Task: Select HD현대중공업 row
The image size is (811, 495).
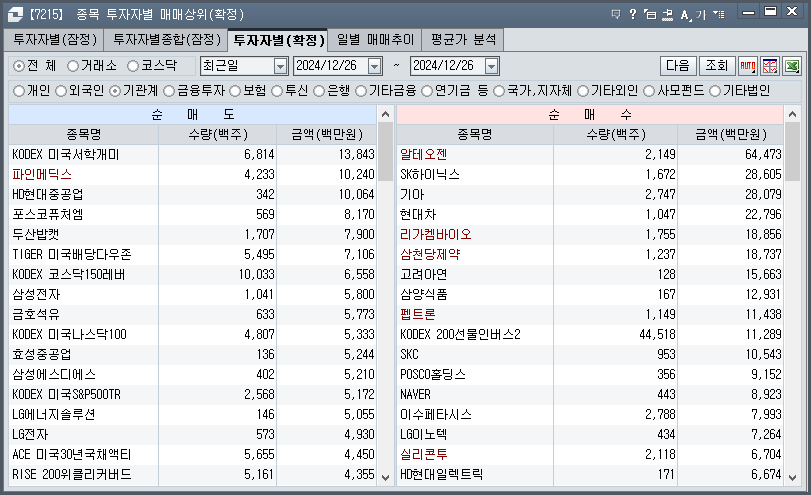Action: 192,194
